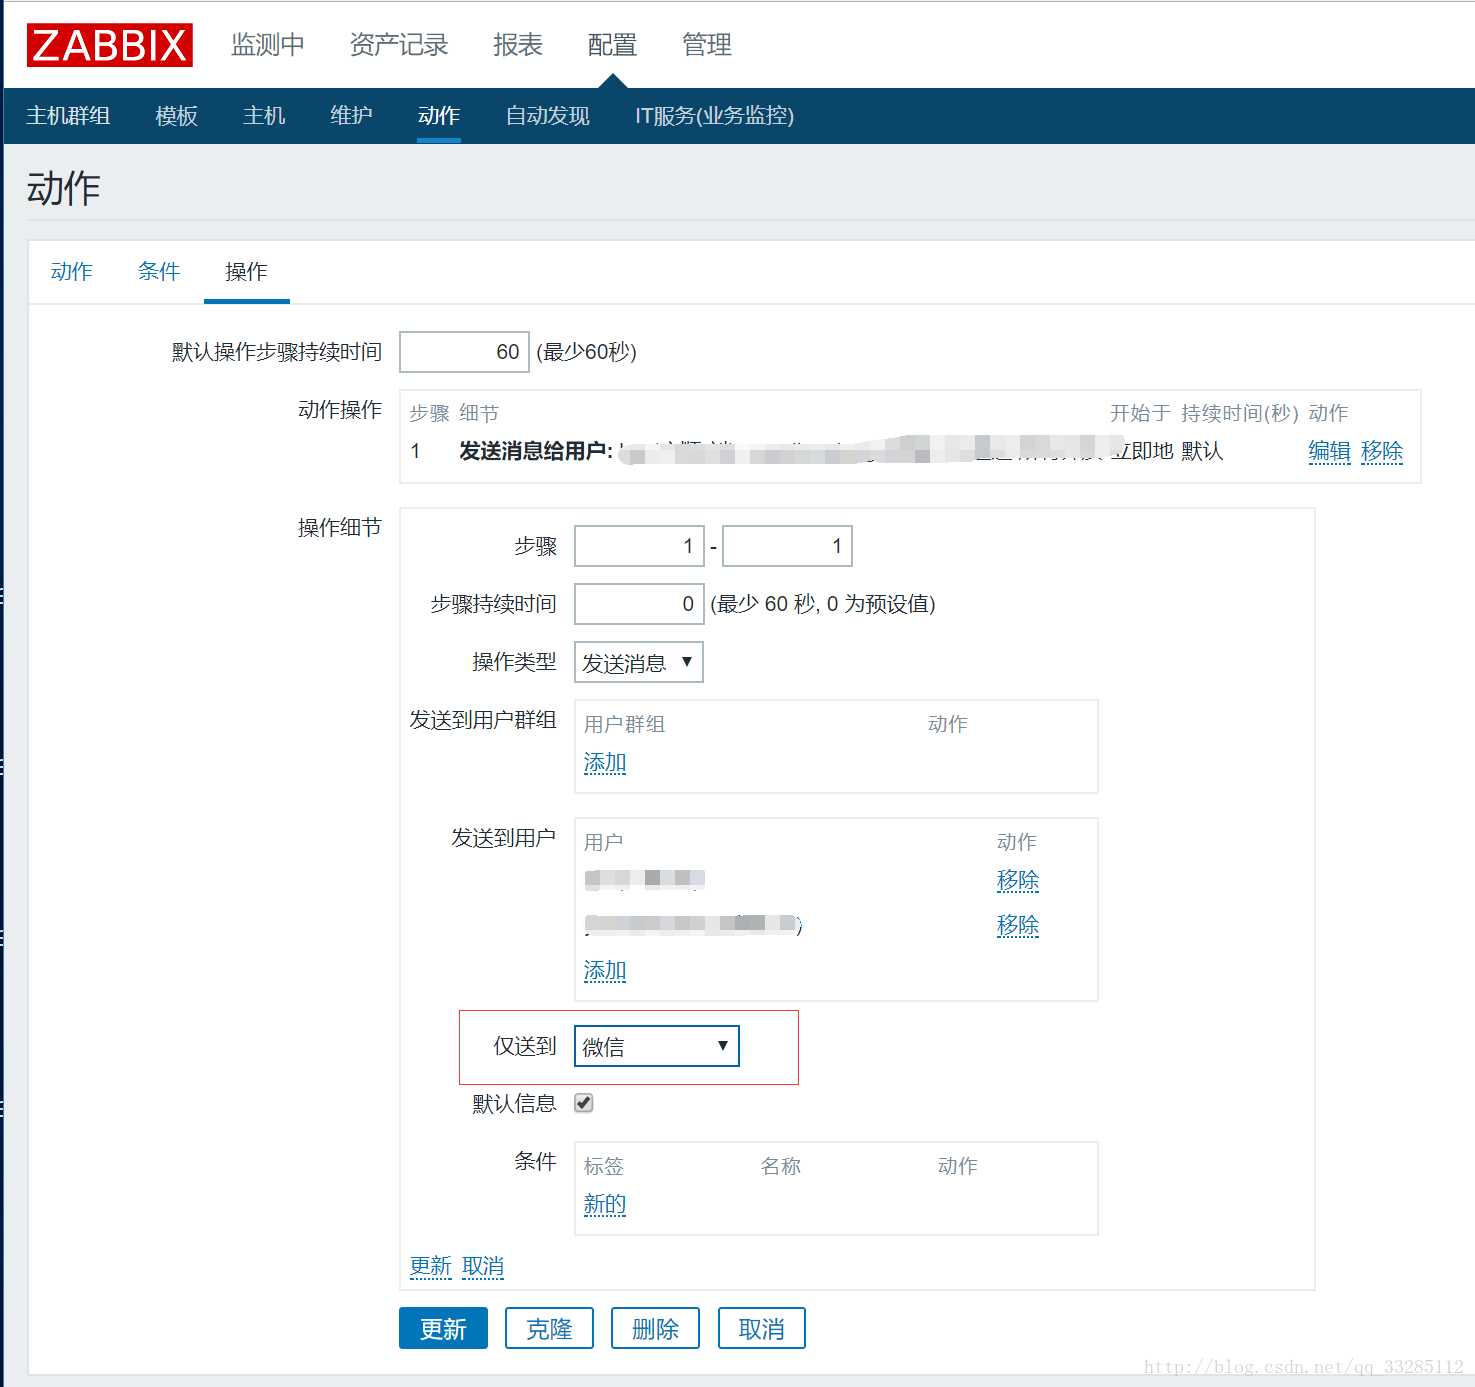Open the 管理 top menu
The width and height of the screenshot is (1475, 1387).
click(x=707, y=45)
